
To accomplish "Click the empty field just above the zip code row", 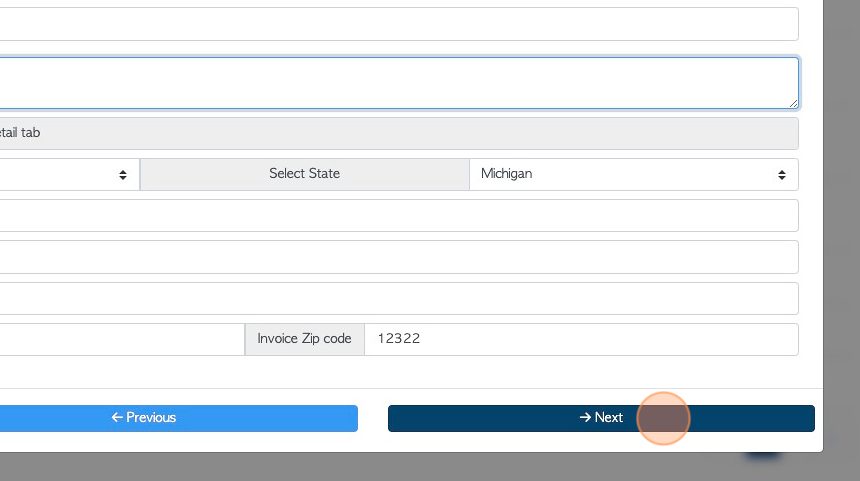I will [x=399, y=298].
